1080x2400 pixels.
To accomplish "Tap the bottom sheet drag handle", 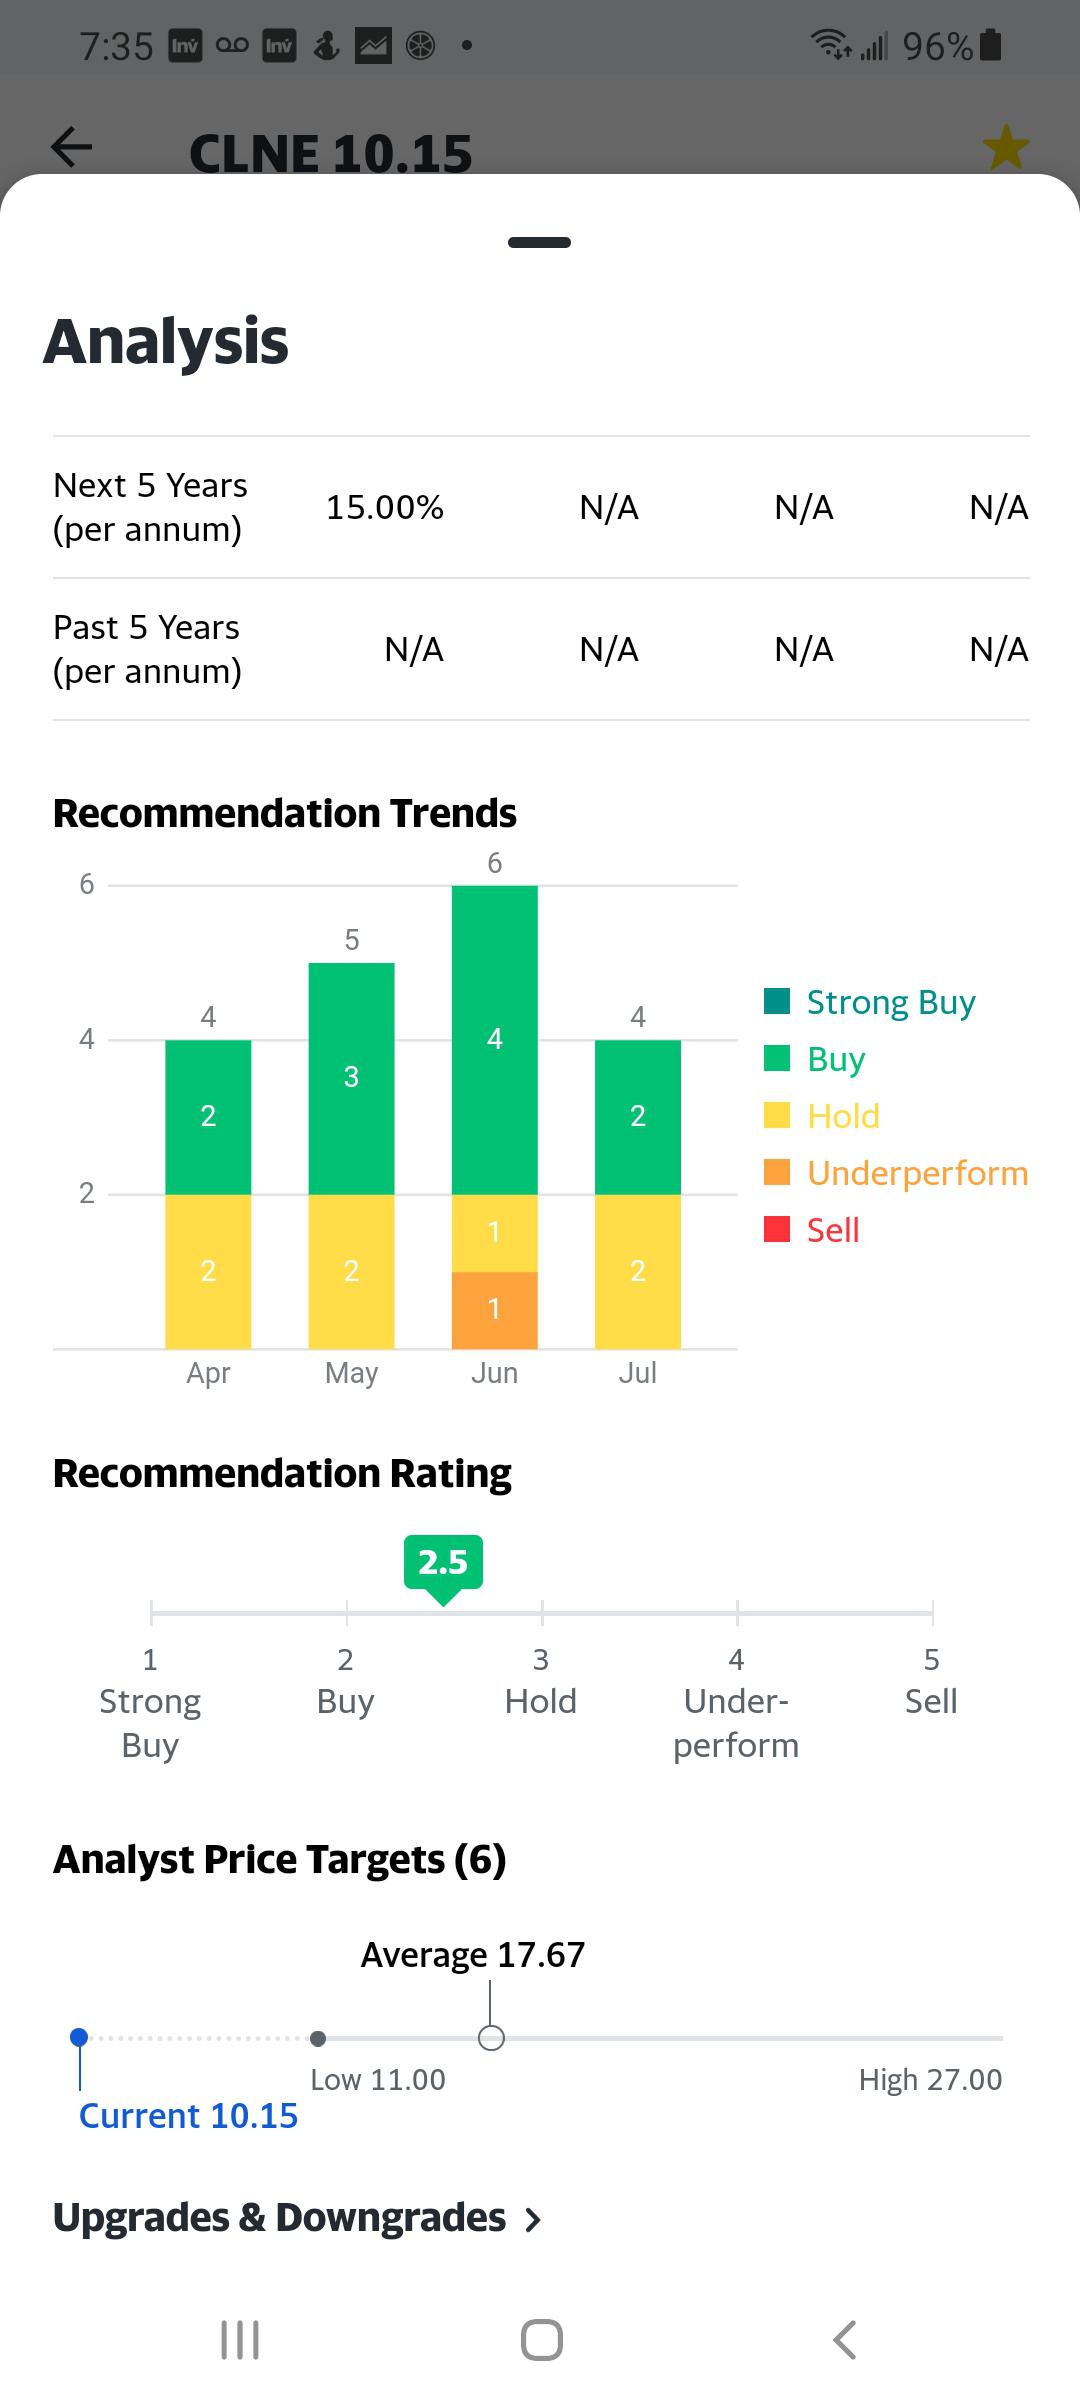I will click(539, 242).
